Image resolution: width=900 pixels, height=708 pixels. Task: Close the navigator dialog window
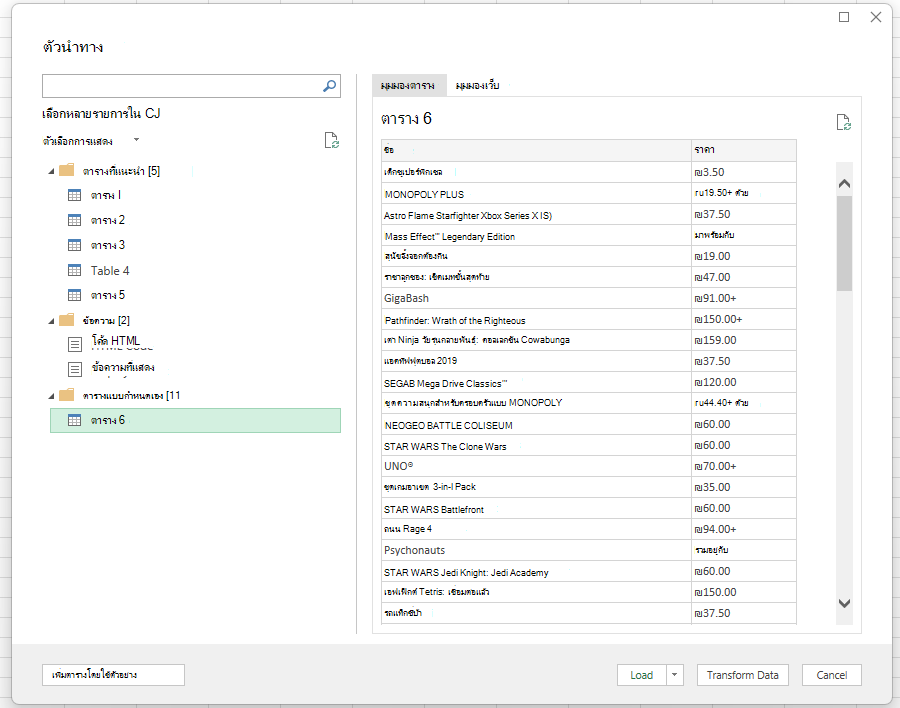(876, 17)
